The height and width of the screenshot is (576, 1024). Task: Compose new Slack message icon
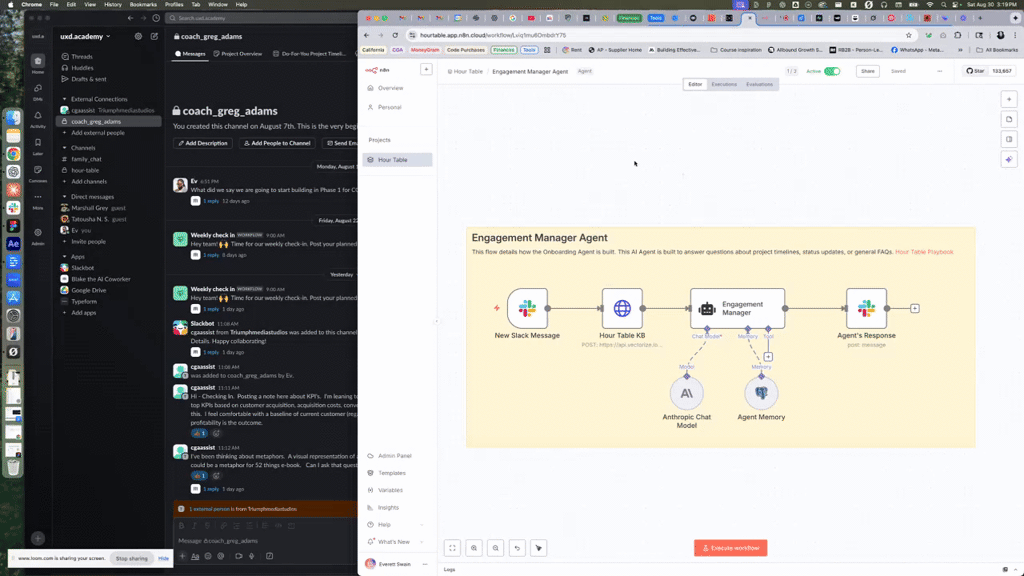tap(154, 37)
